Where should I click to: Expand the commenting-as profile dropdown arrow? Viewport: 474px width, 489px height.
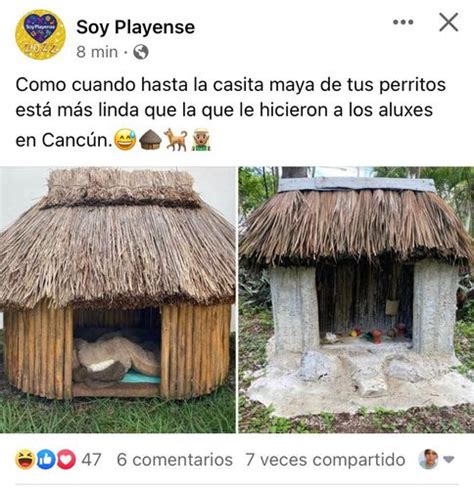[x=449, y=459]
